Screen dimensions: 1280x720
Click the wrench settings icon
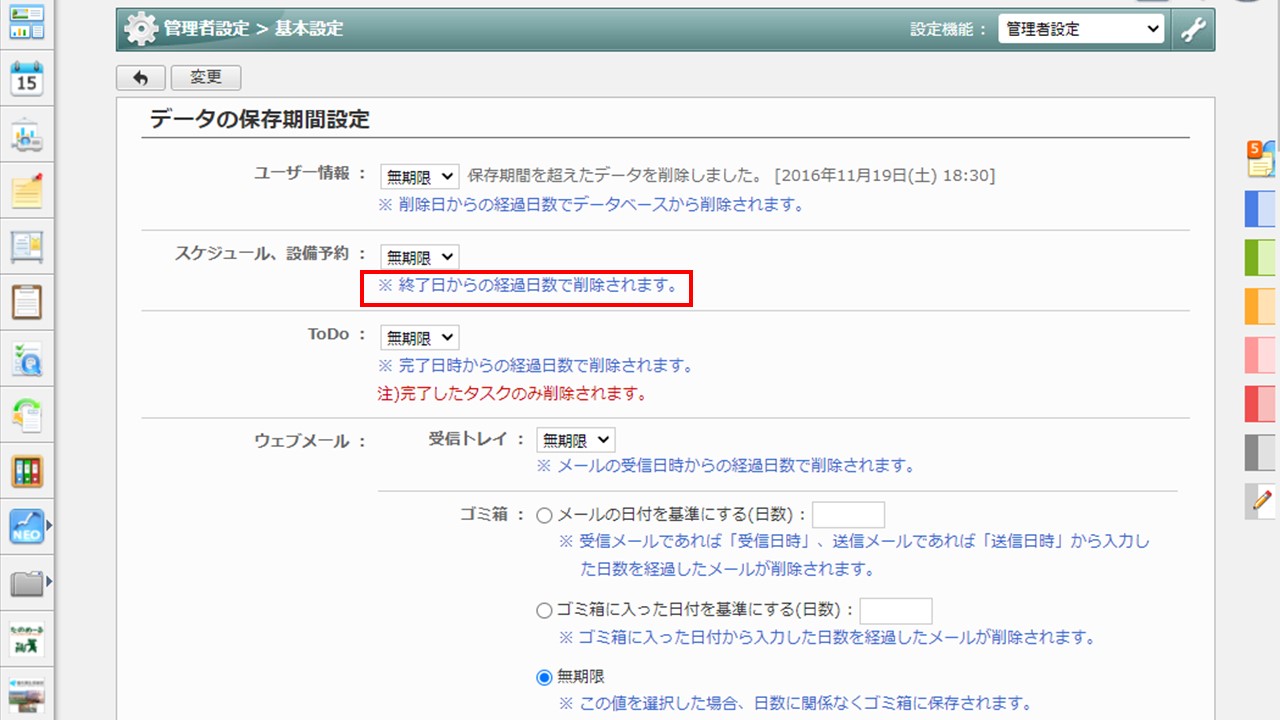coord(1193,29)
